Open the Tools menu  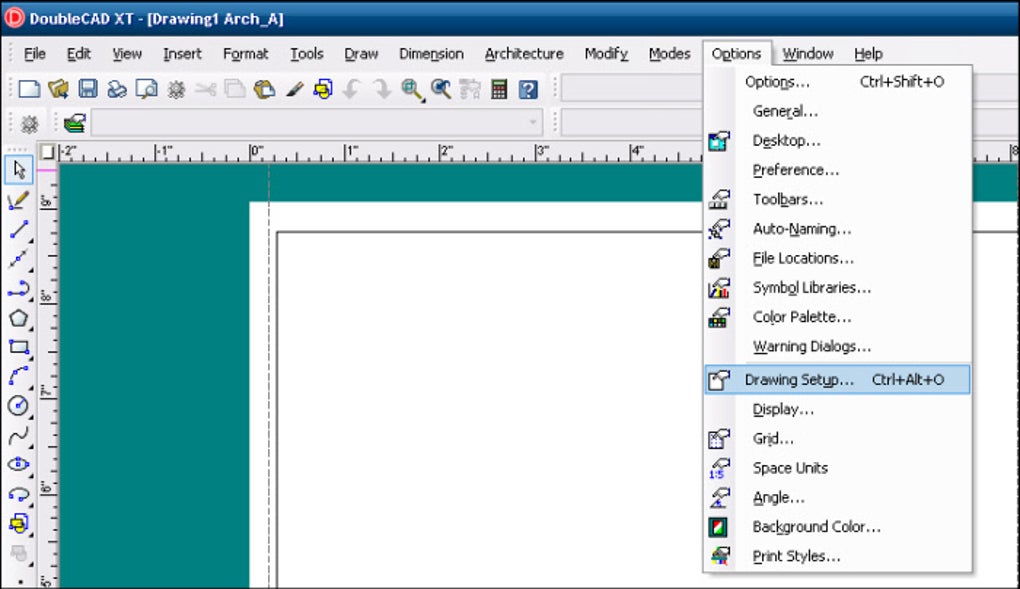tap(306, 53)
